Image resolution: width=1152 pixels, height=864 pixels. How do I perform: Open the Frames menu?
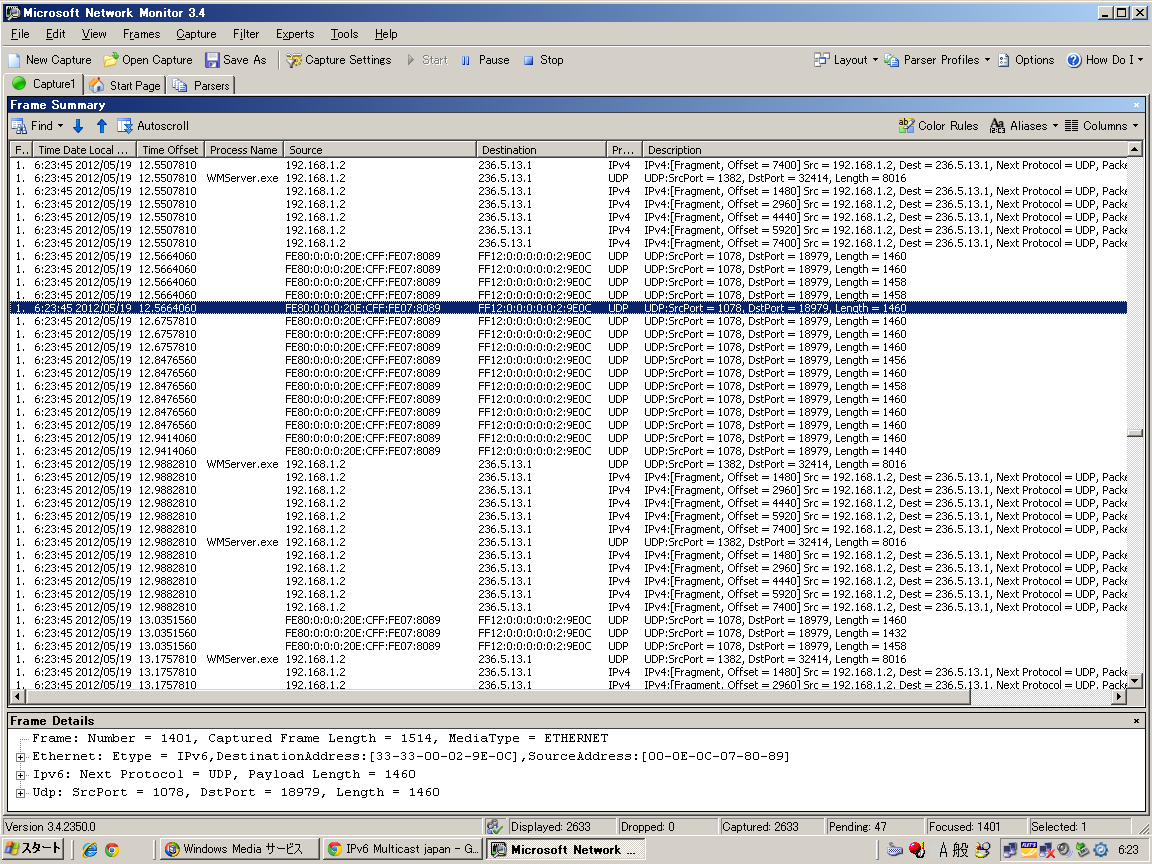coord(141,34)
